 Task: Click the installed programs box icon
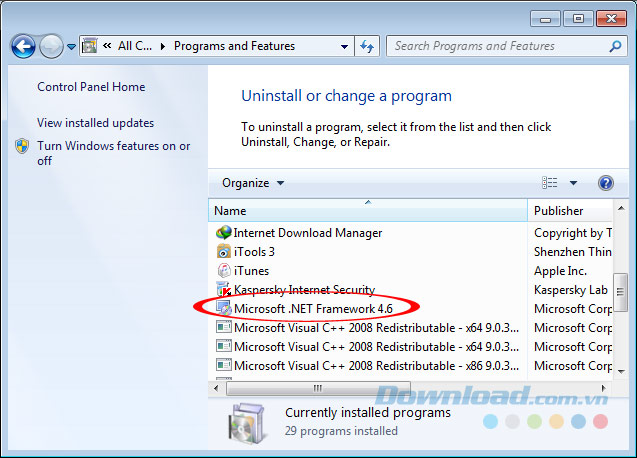point(247,423)
